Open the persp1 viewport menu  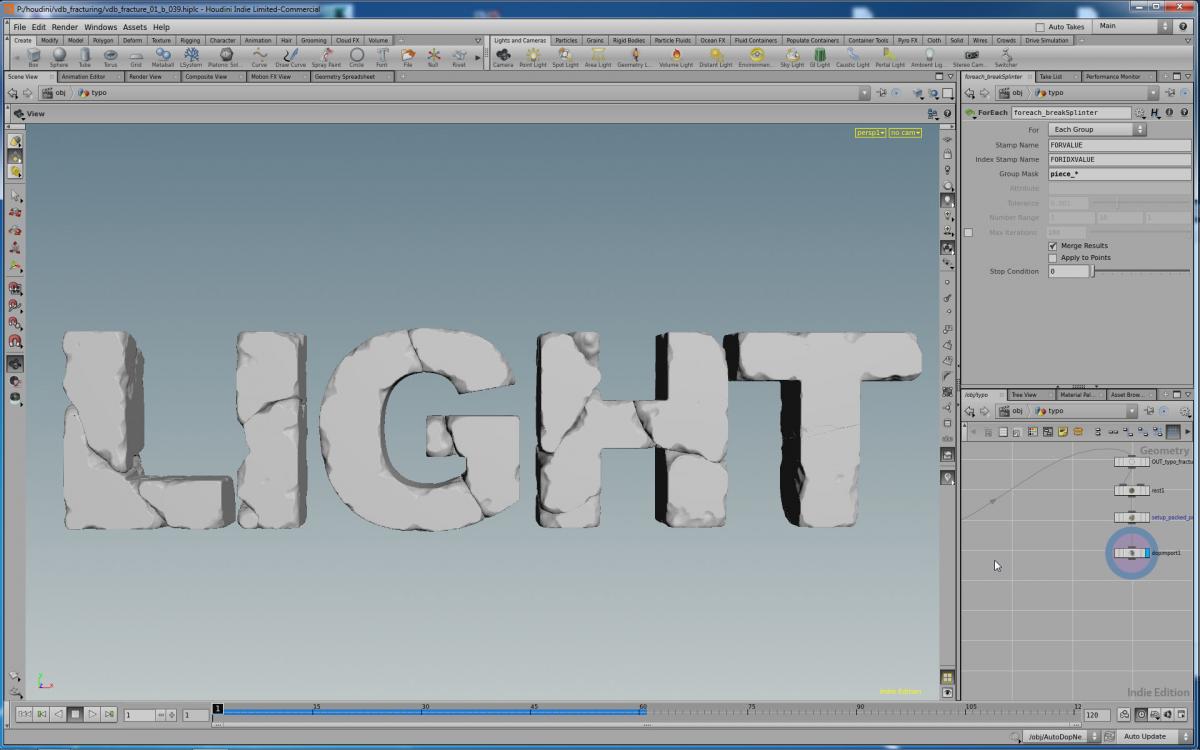pos(871,132)
